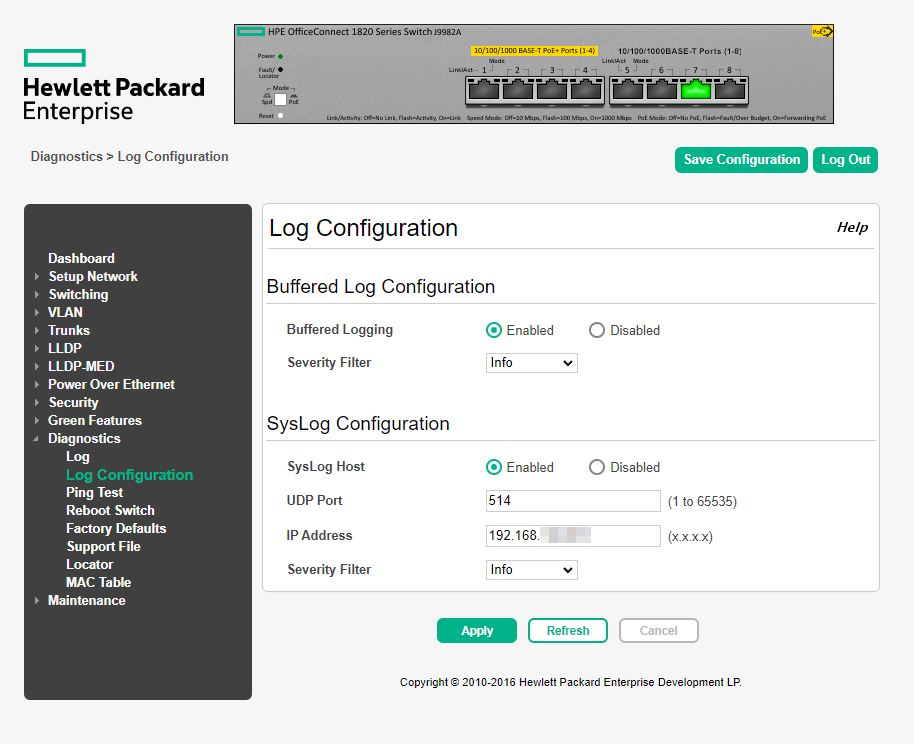Open Help link

[852, 227]
